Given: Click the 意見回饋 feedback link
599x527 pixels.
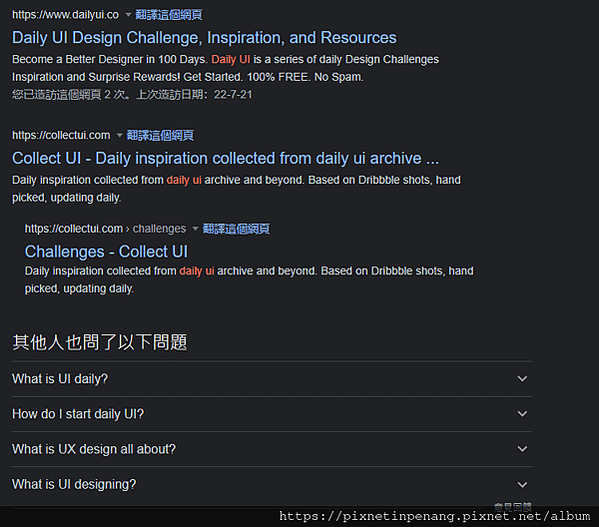Looking at the screenshot, I should coord(513,507).
